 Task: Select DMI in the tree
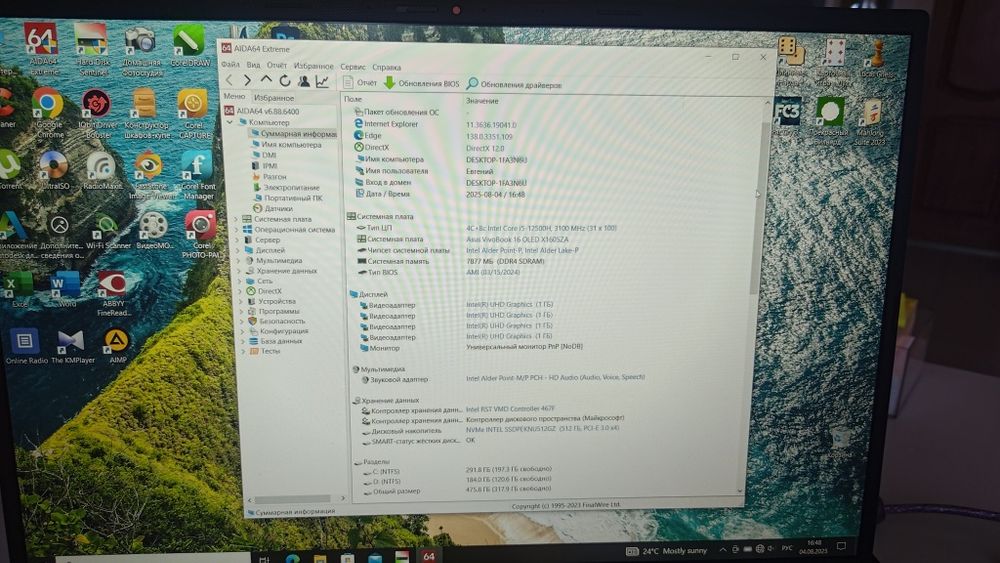click(x=264, y=155)
